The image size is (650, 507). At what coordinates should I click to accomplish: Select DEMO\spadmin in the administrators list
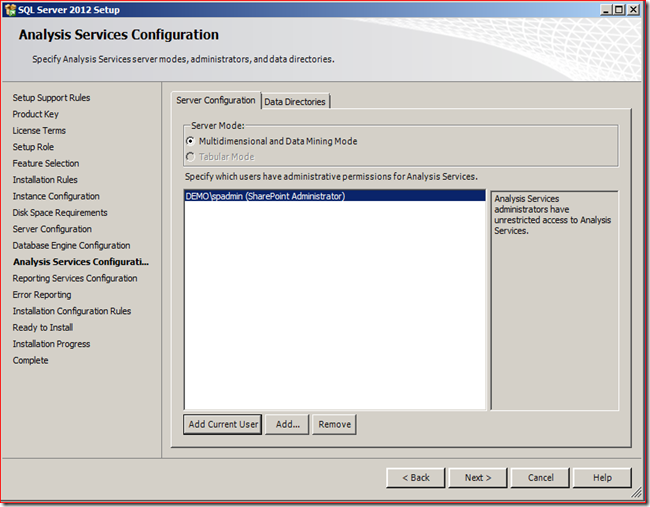335,196
